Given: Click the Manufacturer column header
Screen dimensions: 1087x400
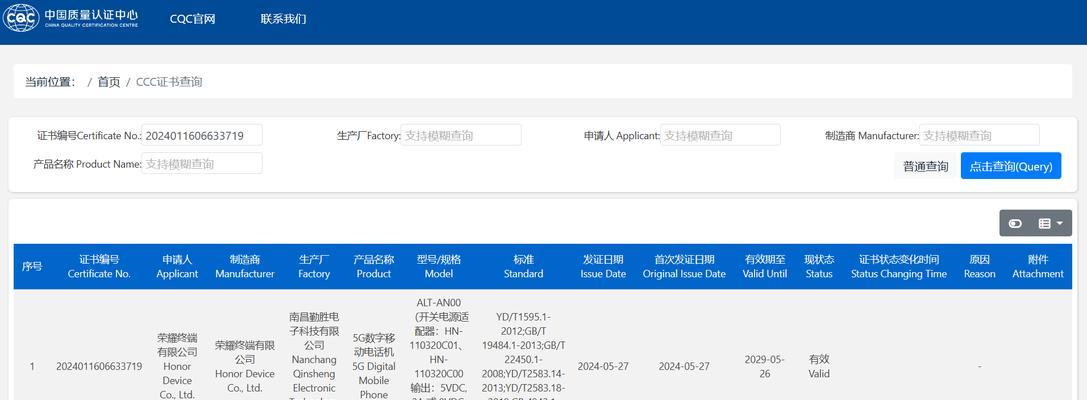Looking at the screenshot, I should pos(245,267).
